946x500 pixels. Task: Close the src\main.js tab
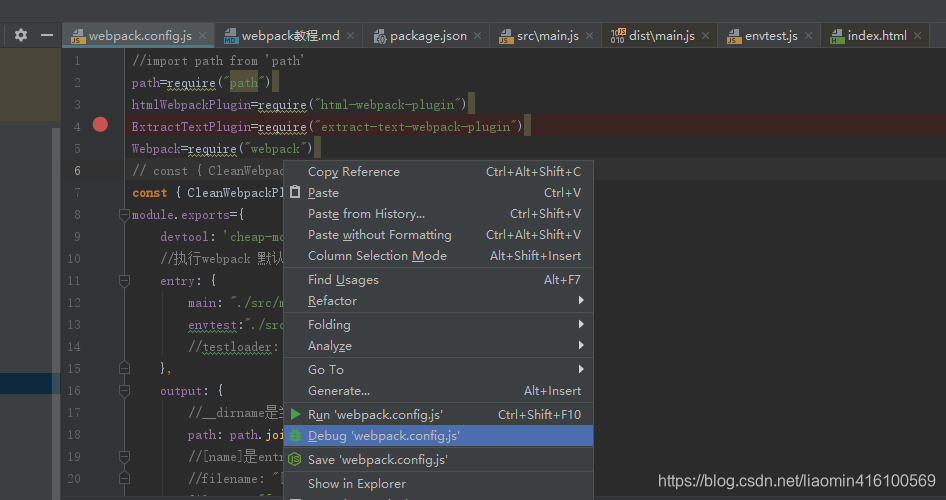[x=589, y=36]
